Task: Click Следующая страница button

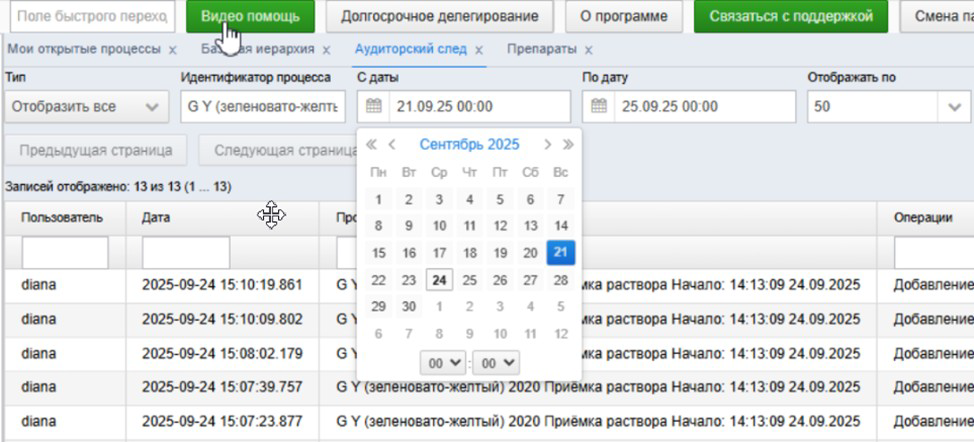Action: point(279,151)
